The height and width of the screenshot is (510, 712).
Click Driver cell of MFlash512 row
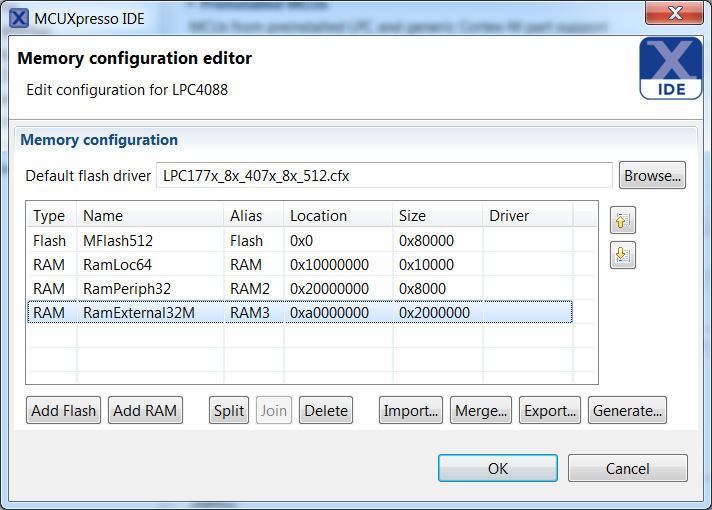point(528,241)
